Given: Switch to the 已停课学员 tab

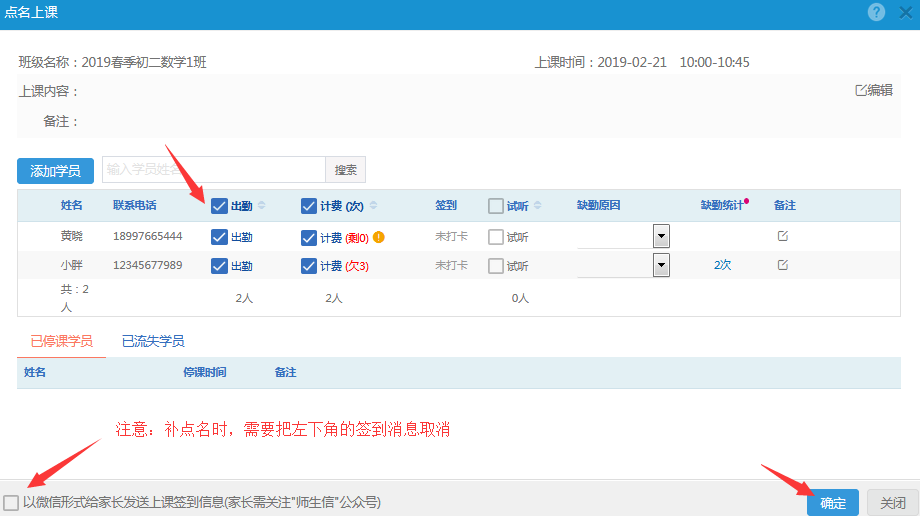Looking at the screenshot, I should tap(62, 341).
